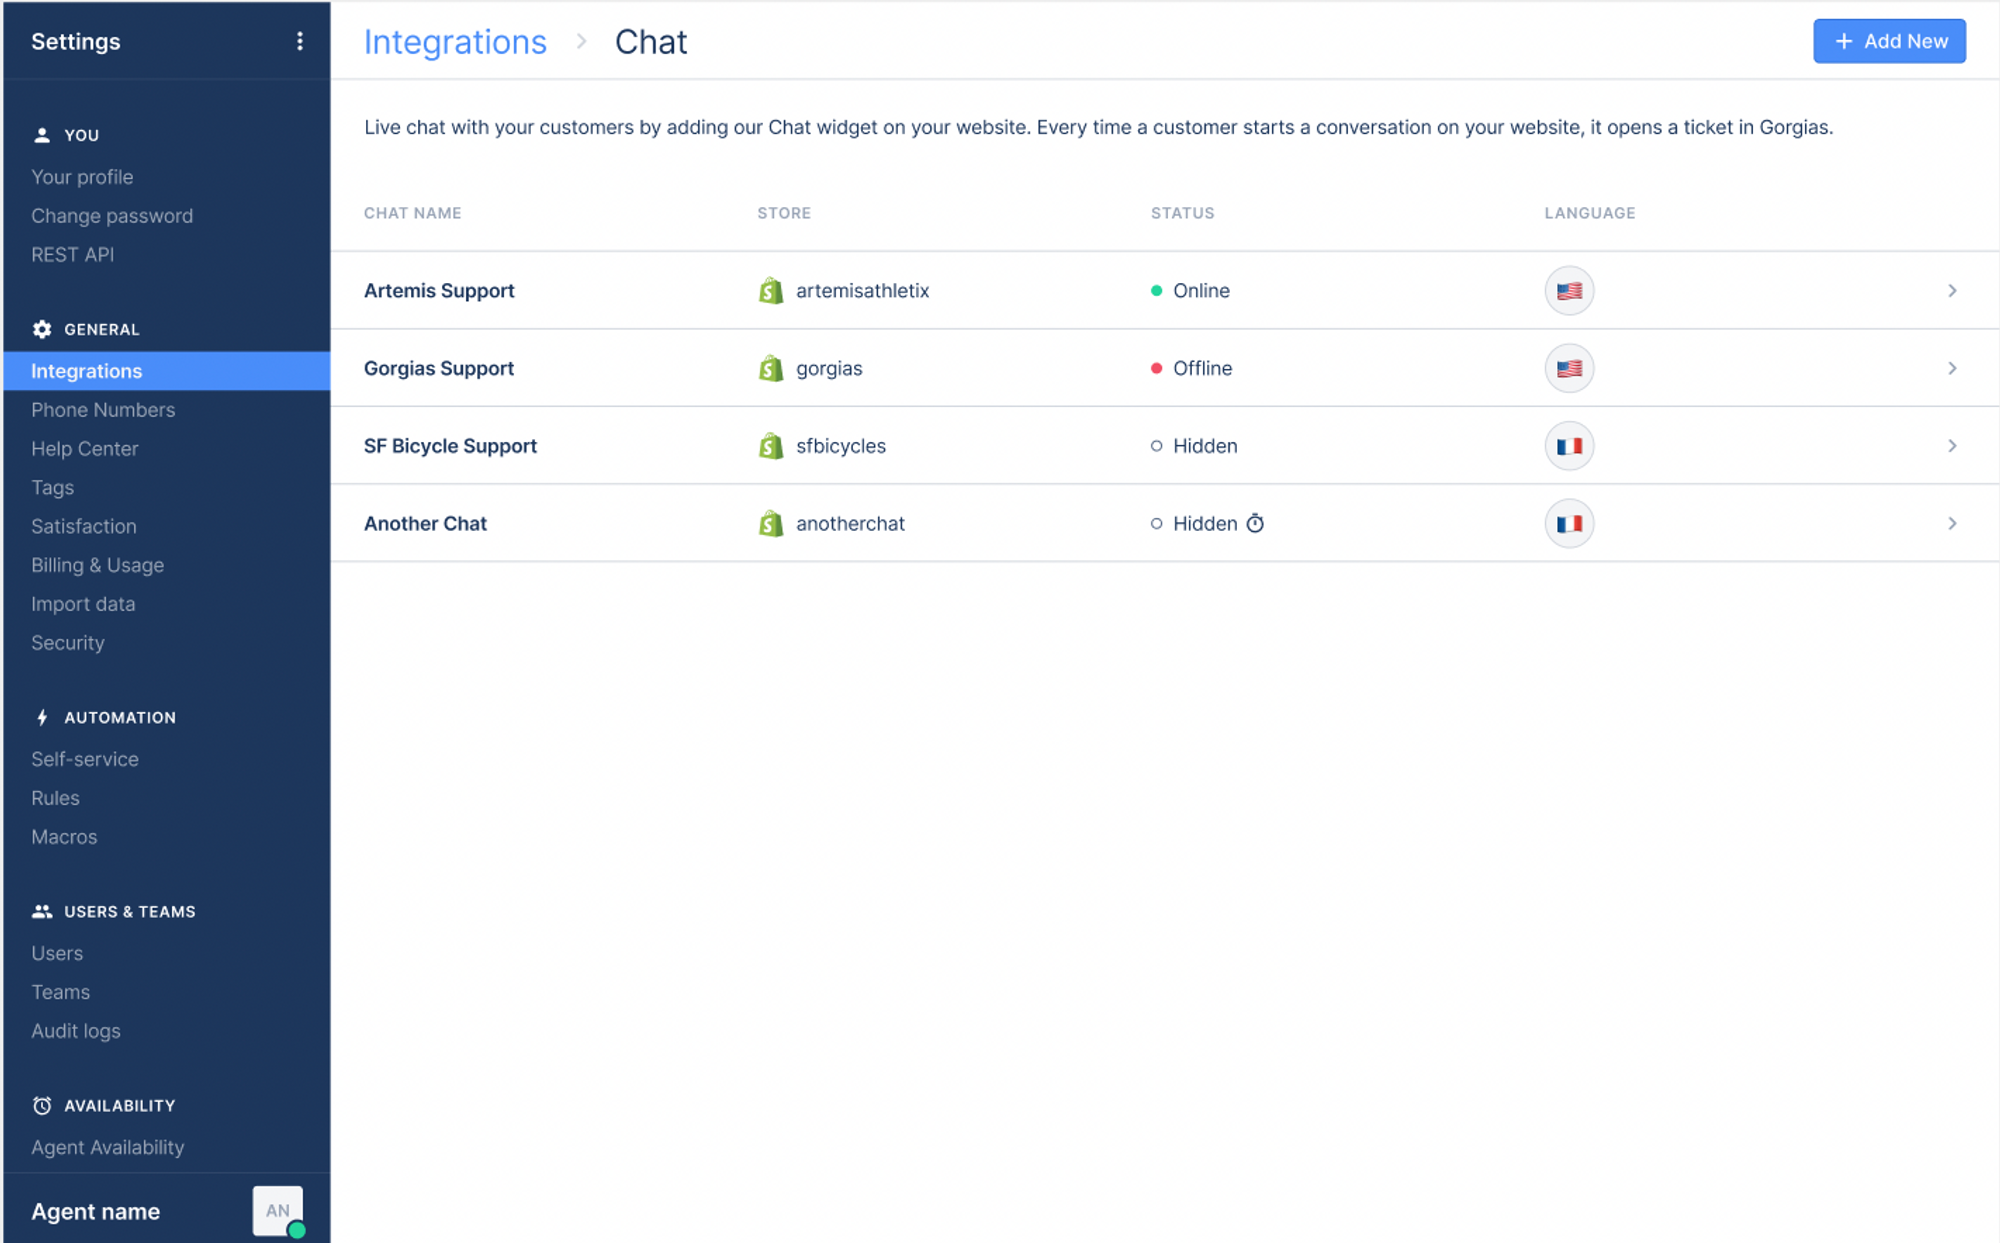Expand the Gorgias Support row chevron
The height and width of the screenshot is (1243, 2000).
pos(1952,368)
